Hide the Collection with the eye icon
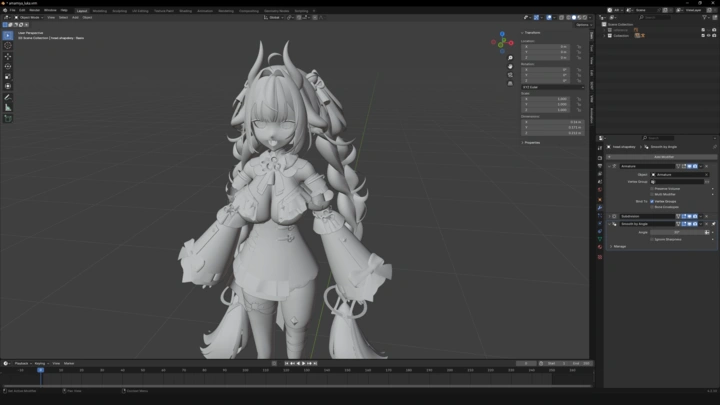720x405 pixels. [x=709, y=35]
